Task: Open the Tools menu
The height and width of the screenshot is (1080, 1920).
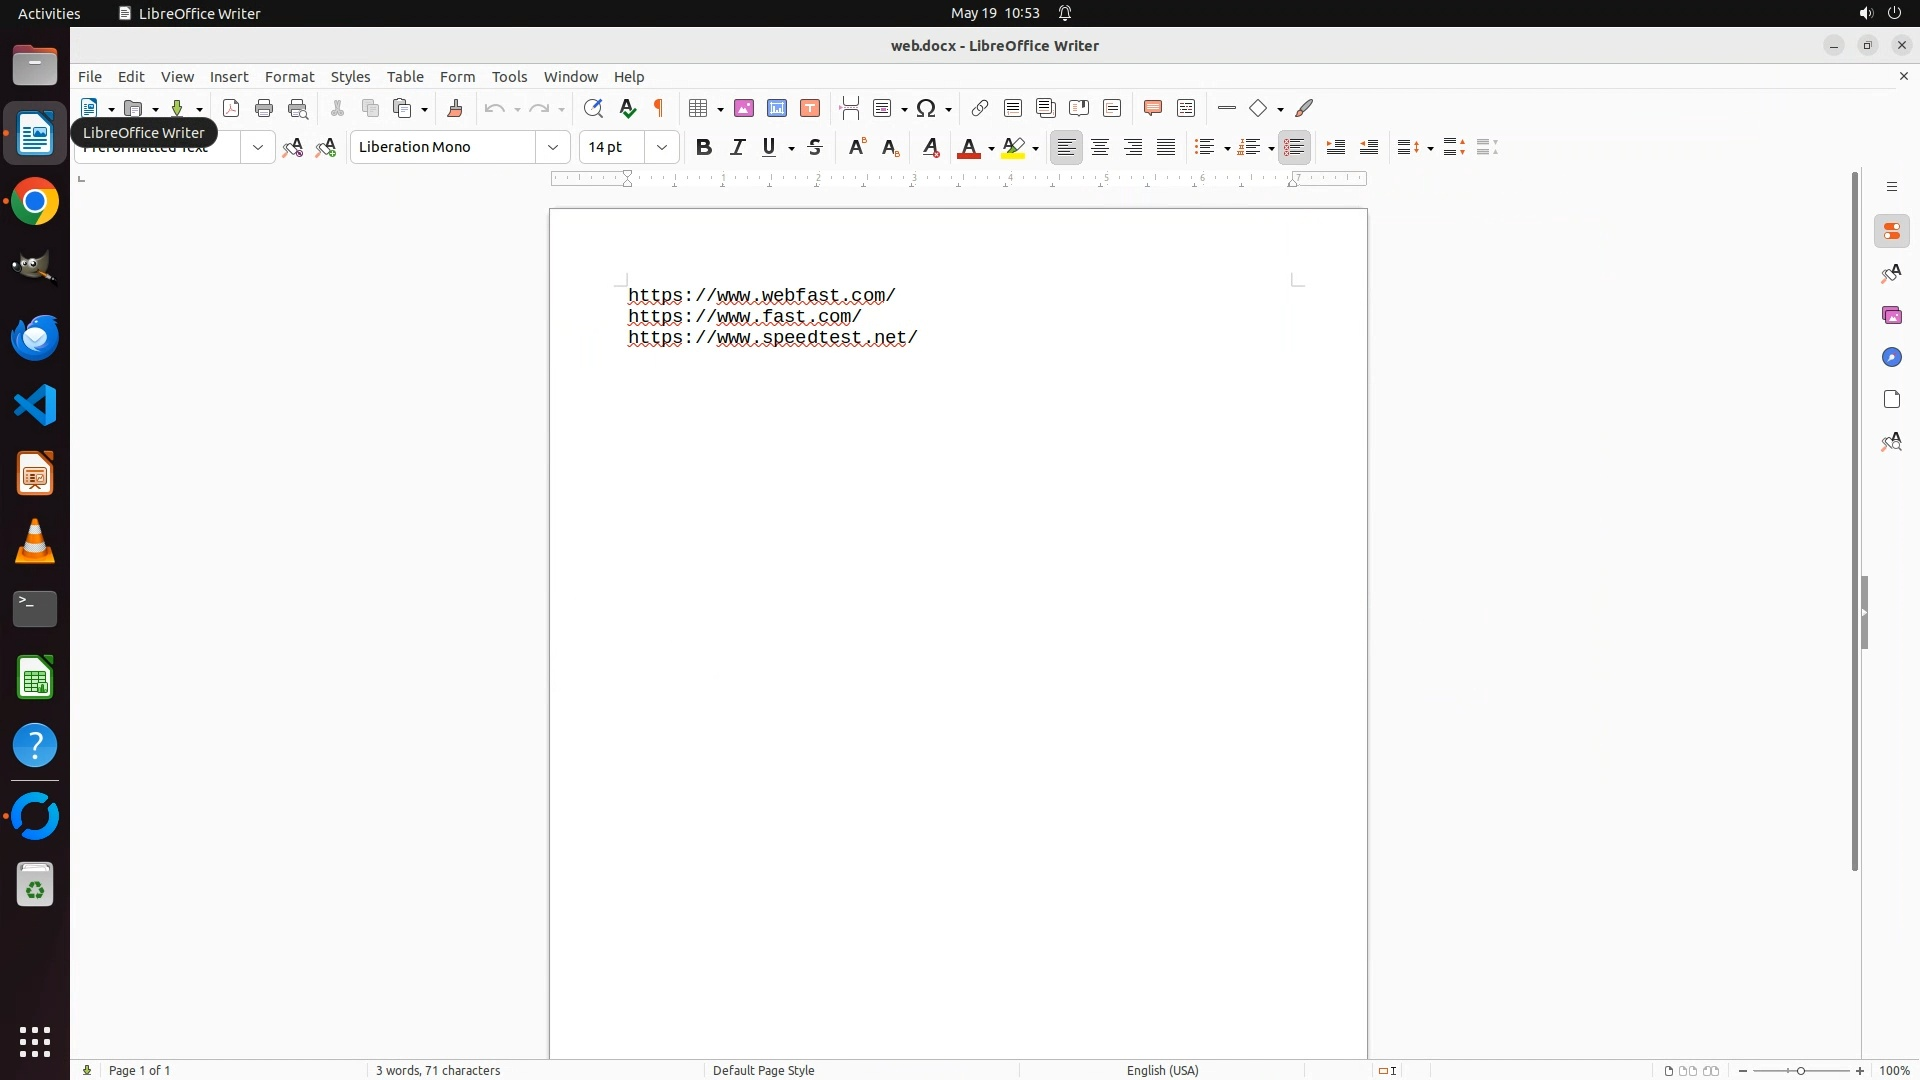Action: [x=509, y=77]
